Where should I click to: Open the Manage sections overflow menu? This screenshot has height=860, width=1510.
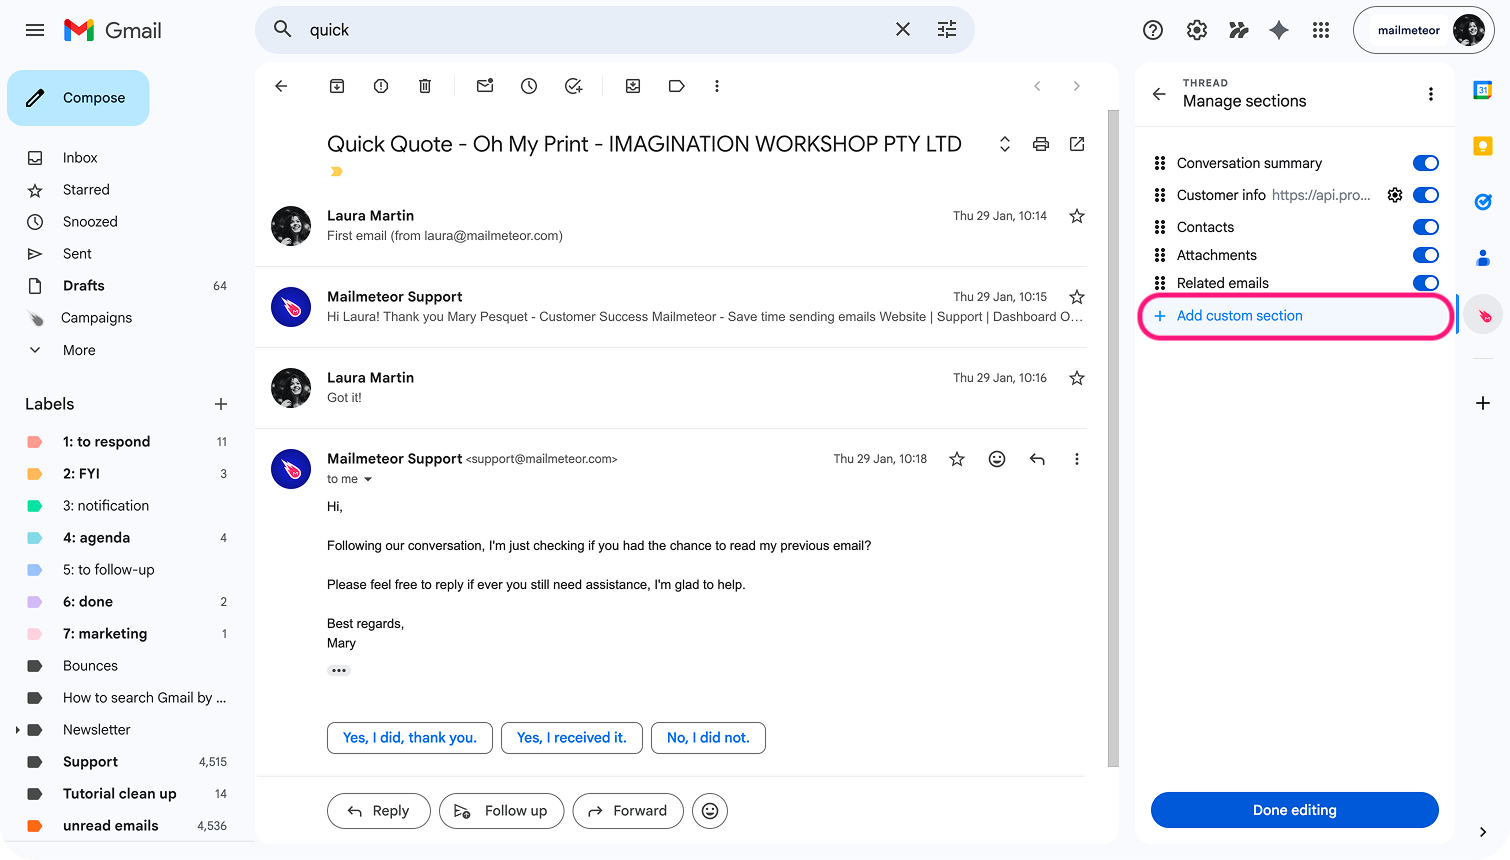tap(1431, 94)
